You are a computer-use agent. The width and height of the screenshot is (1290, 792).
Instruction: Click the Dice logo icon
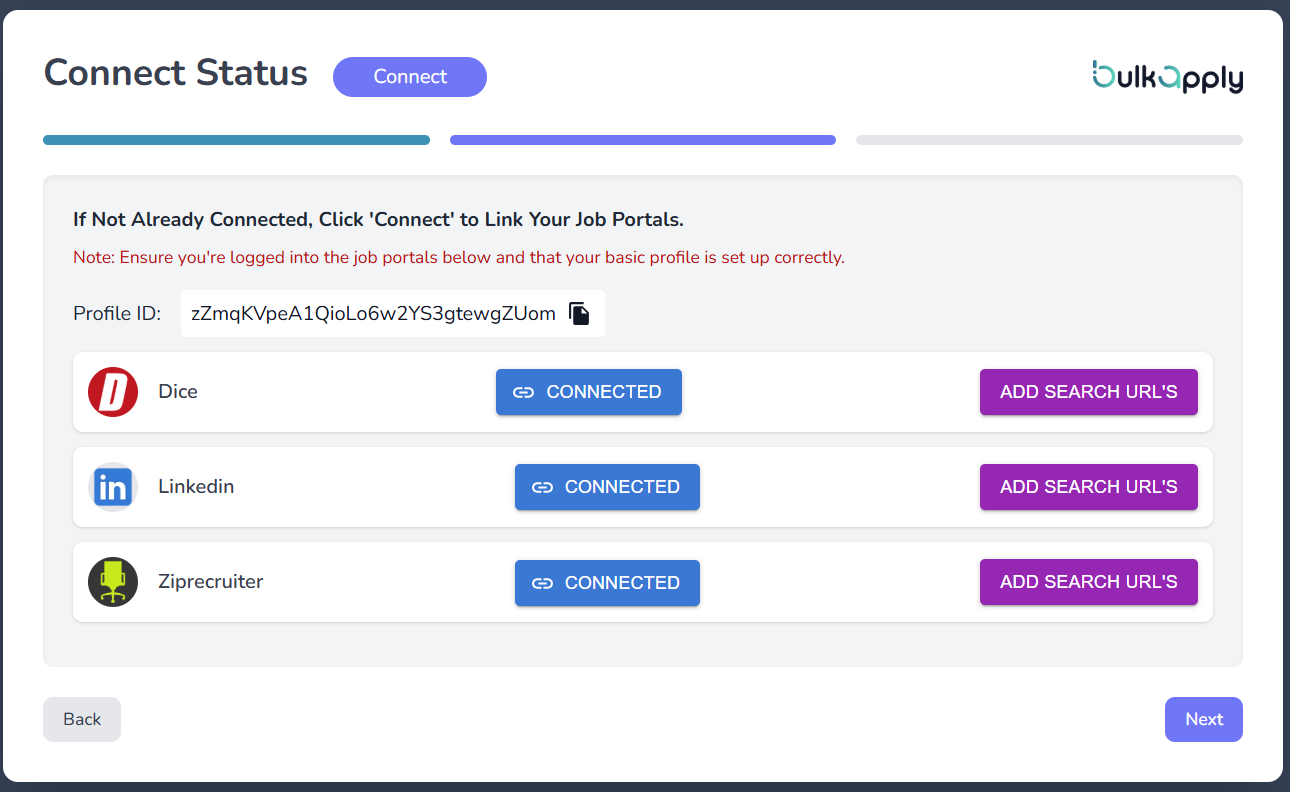click(113, 392)
